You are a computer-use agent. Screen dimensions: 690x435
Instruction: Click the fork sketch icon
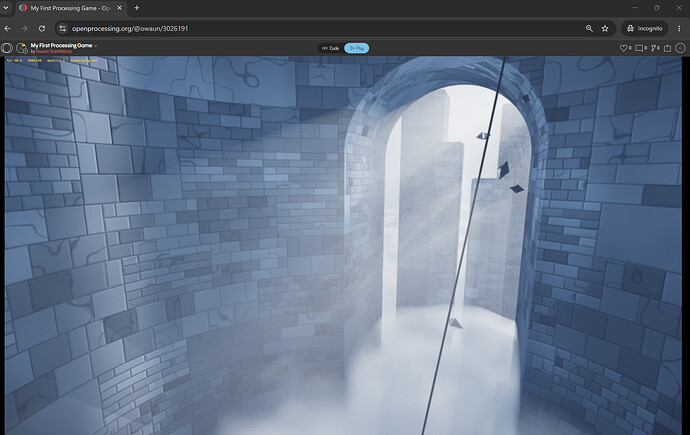[x=655, y=48]
